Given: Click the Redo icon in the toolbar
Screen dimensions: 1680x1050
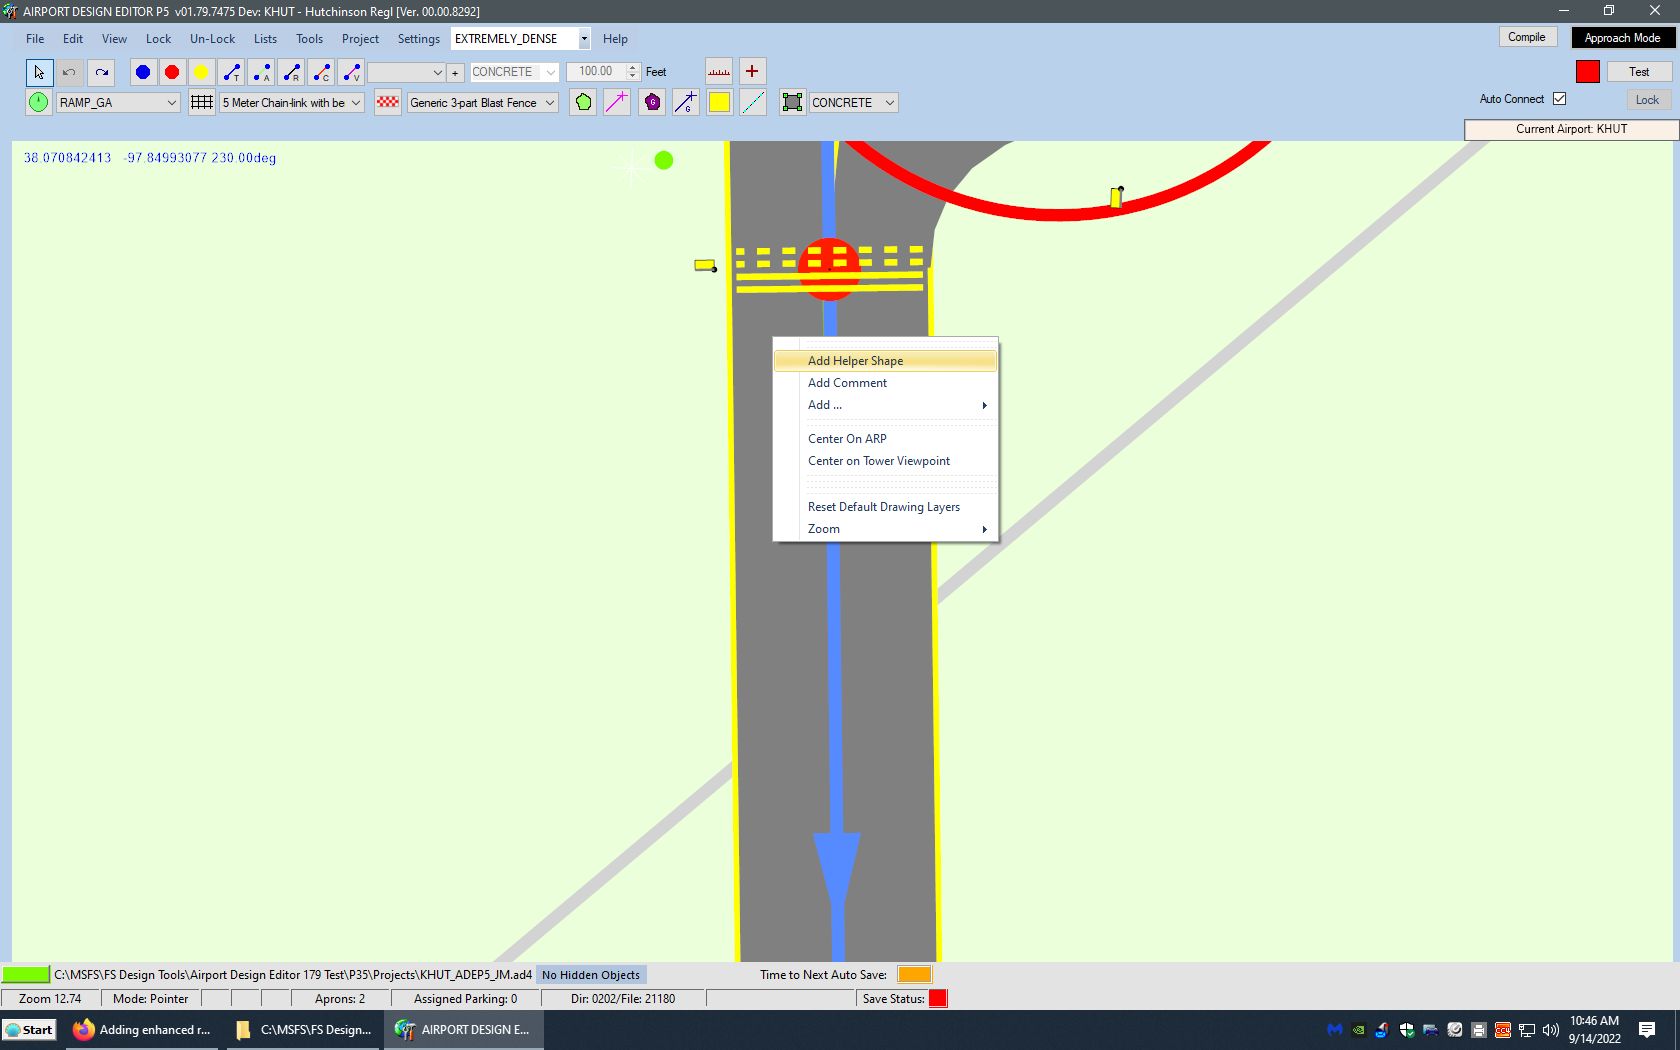Looking at the screenshot, I should click(100, 72).
